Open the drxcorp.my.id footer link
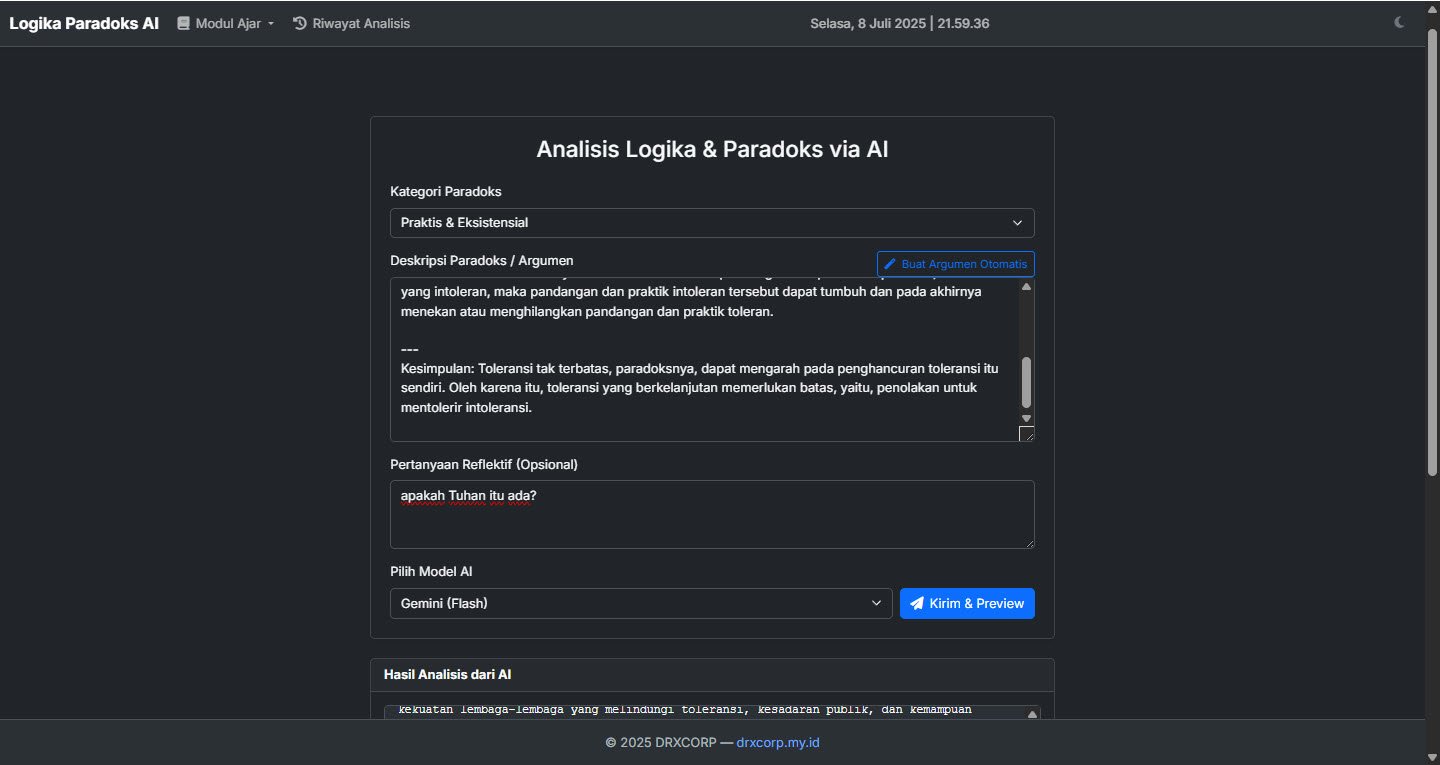 tap(778, 742)
